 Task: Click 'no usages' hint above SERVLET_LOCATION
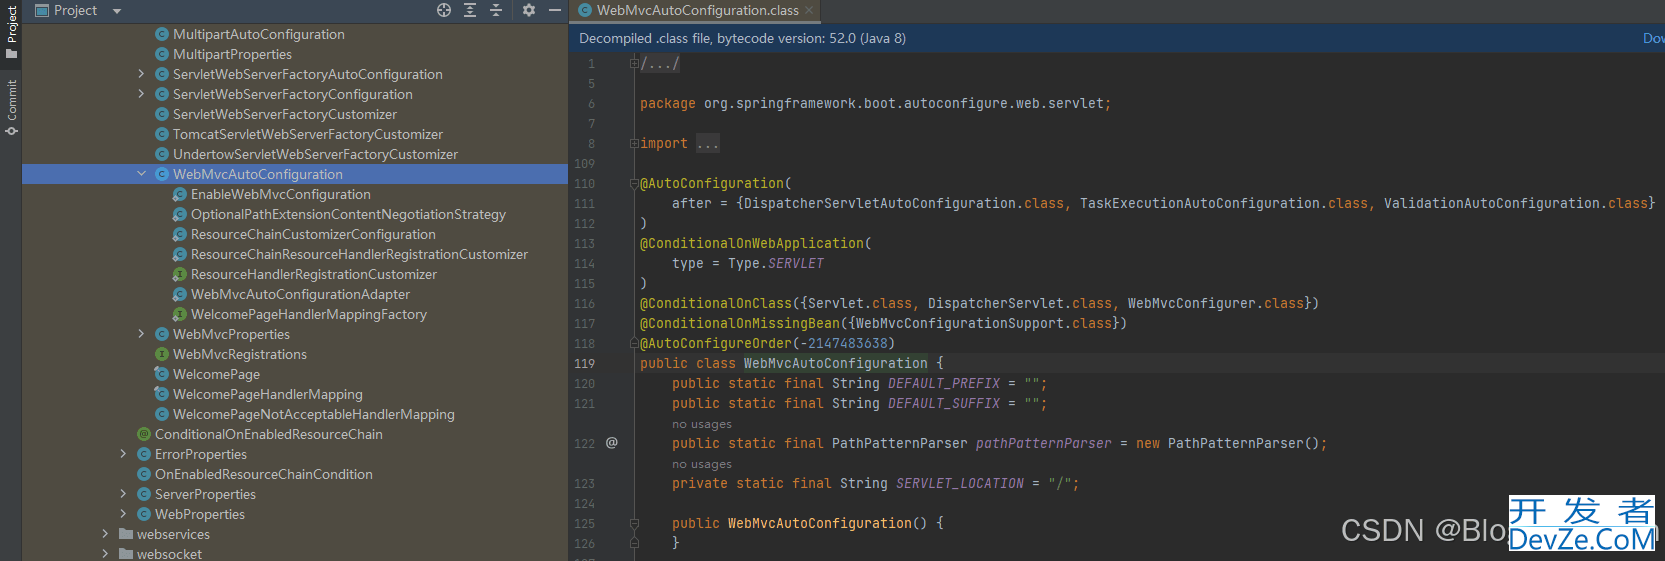pos(702,464)
